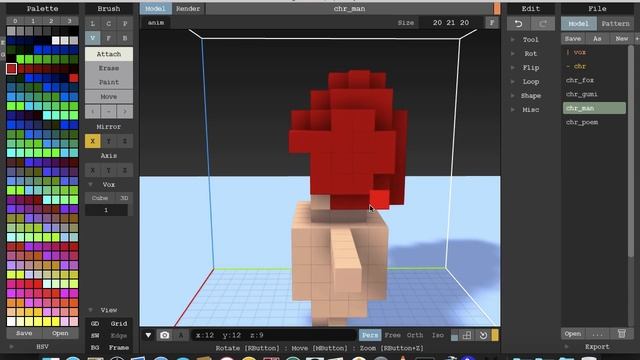
Task: Click the undo arrow icon
Action: (518, 24)
